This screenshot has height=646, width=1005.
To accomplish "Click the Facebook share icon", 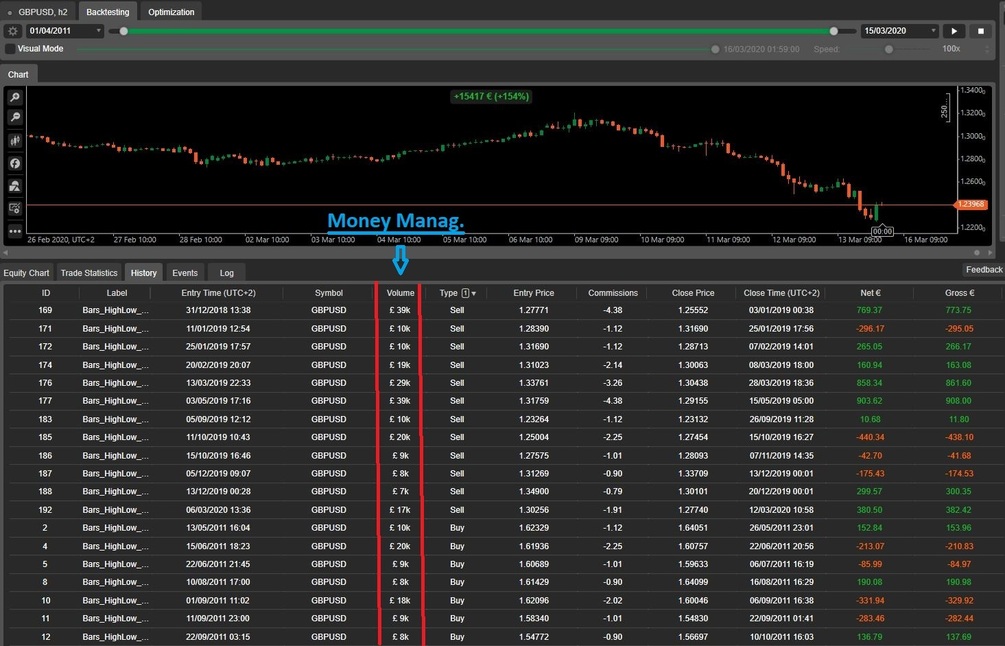I will click(15, 163).
